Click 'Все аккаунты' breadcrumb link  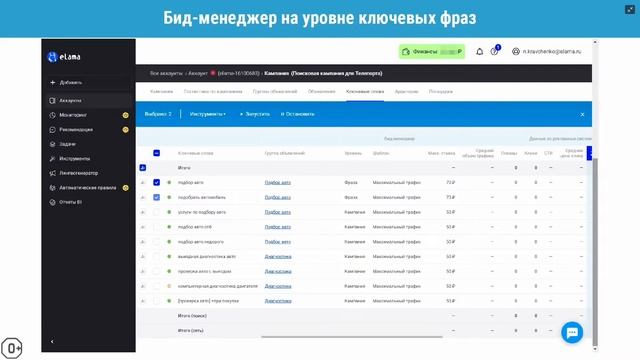click(166, 73)
